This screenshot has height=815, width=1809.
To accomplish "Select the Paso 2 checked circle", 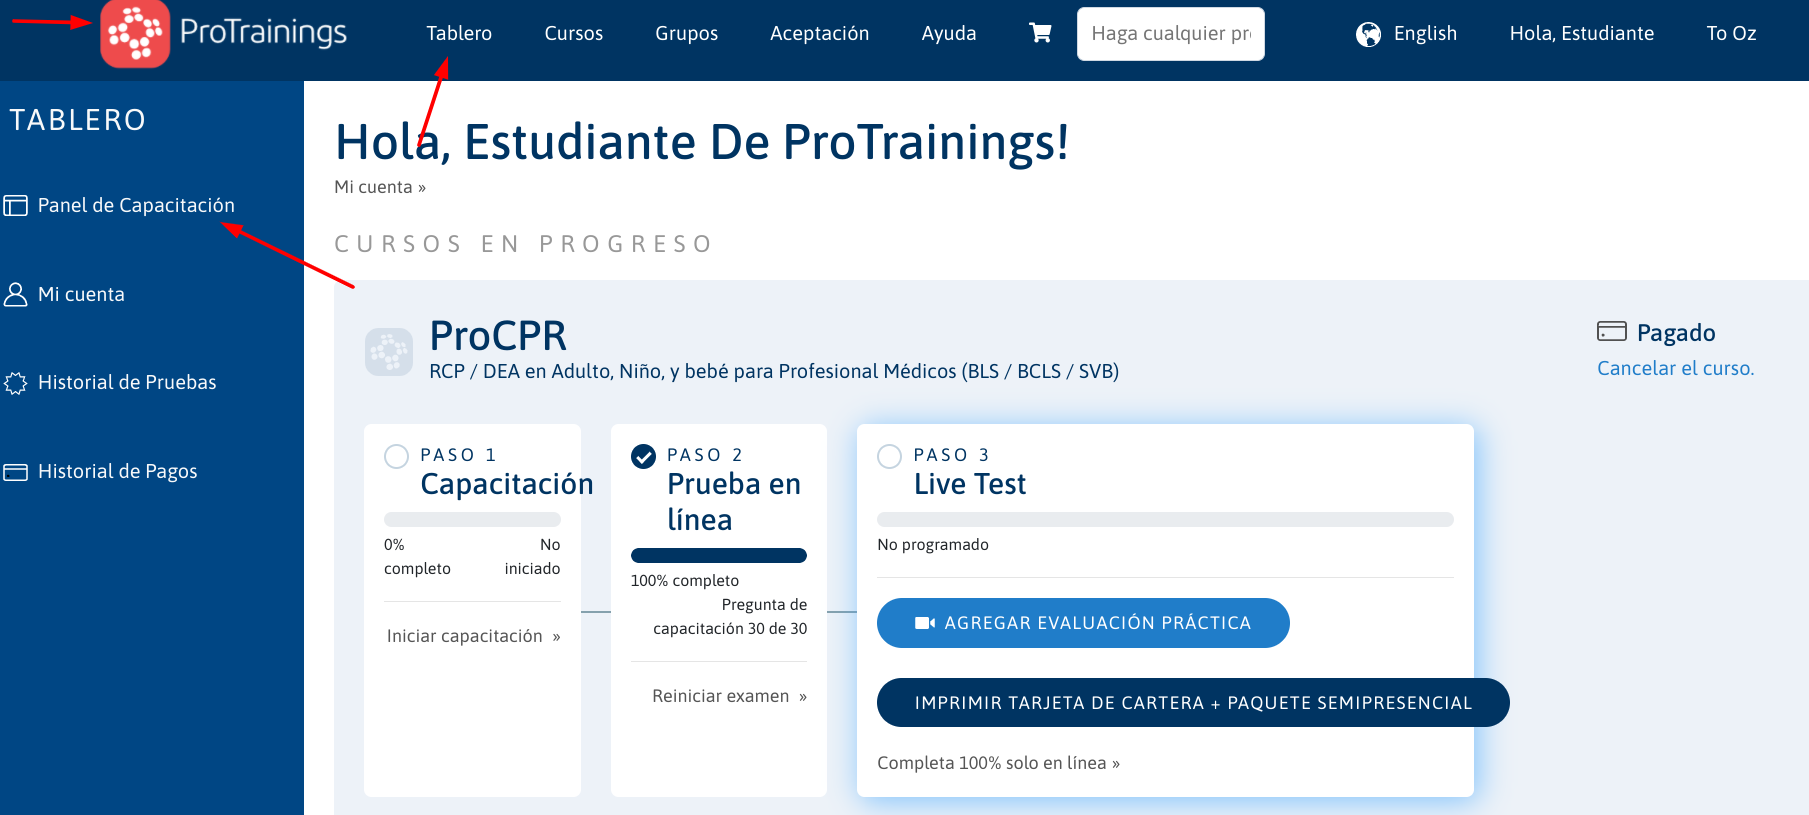I will click(x=643, y=456).
